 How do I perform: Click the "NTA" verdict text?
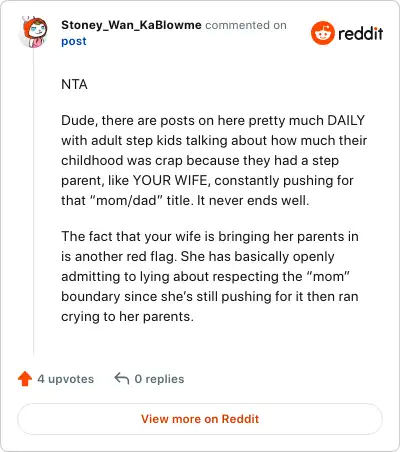(x=74, y=84)
